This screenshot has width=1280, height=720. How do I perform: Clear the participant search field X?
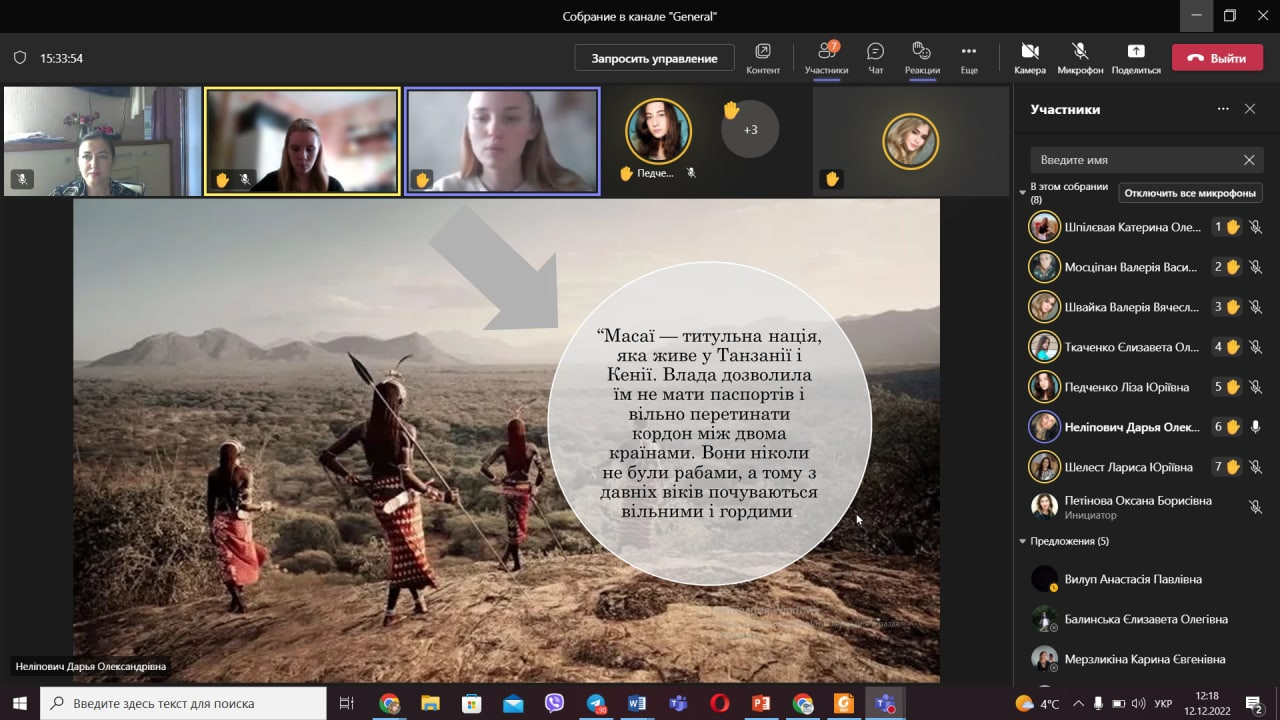[x=1249, y=160]
